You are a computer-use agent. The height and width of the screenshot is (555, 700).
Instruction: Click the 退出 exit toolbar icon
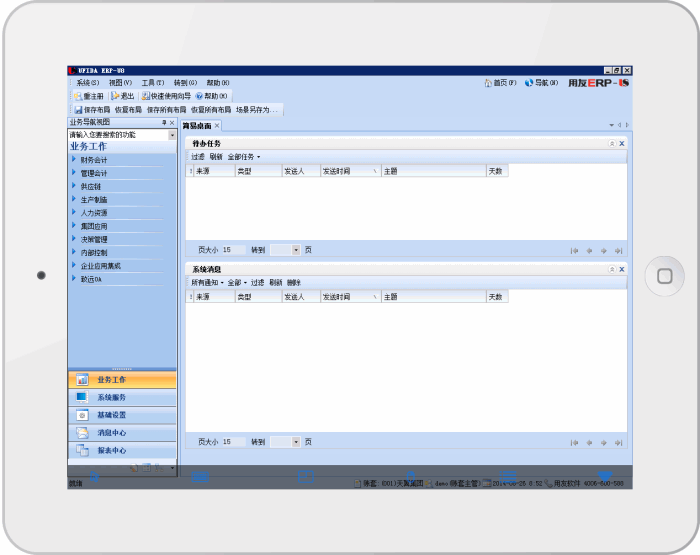[x=115, y=96]
